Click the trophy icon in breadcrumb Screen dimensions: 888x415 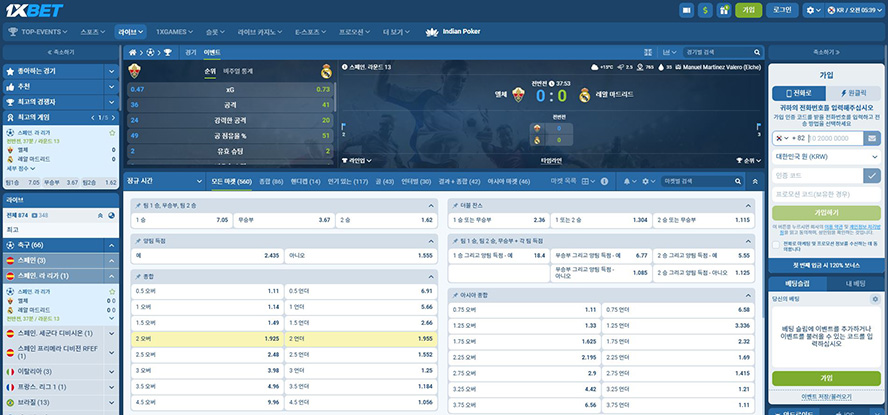tap(168, 52)
